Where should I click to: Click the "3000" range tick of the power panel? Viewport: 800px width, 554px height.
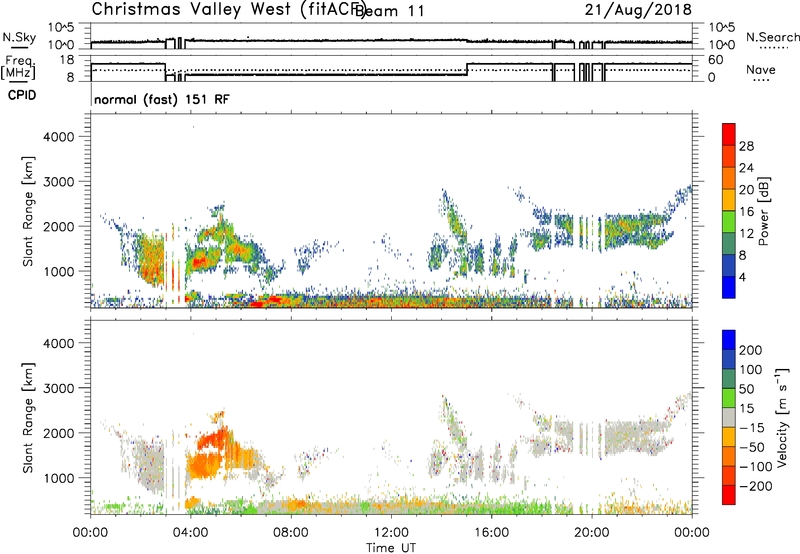pos(59,182)
